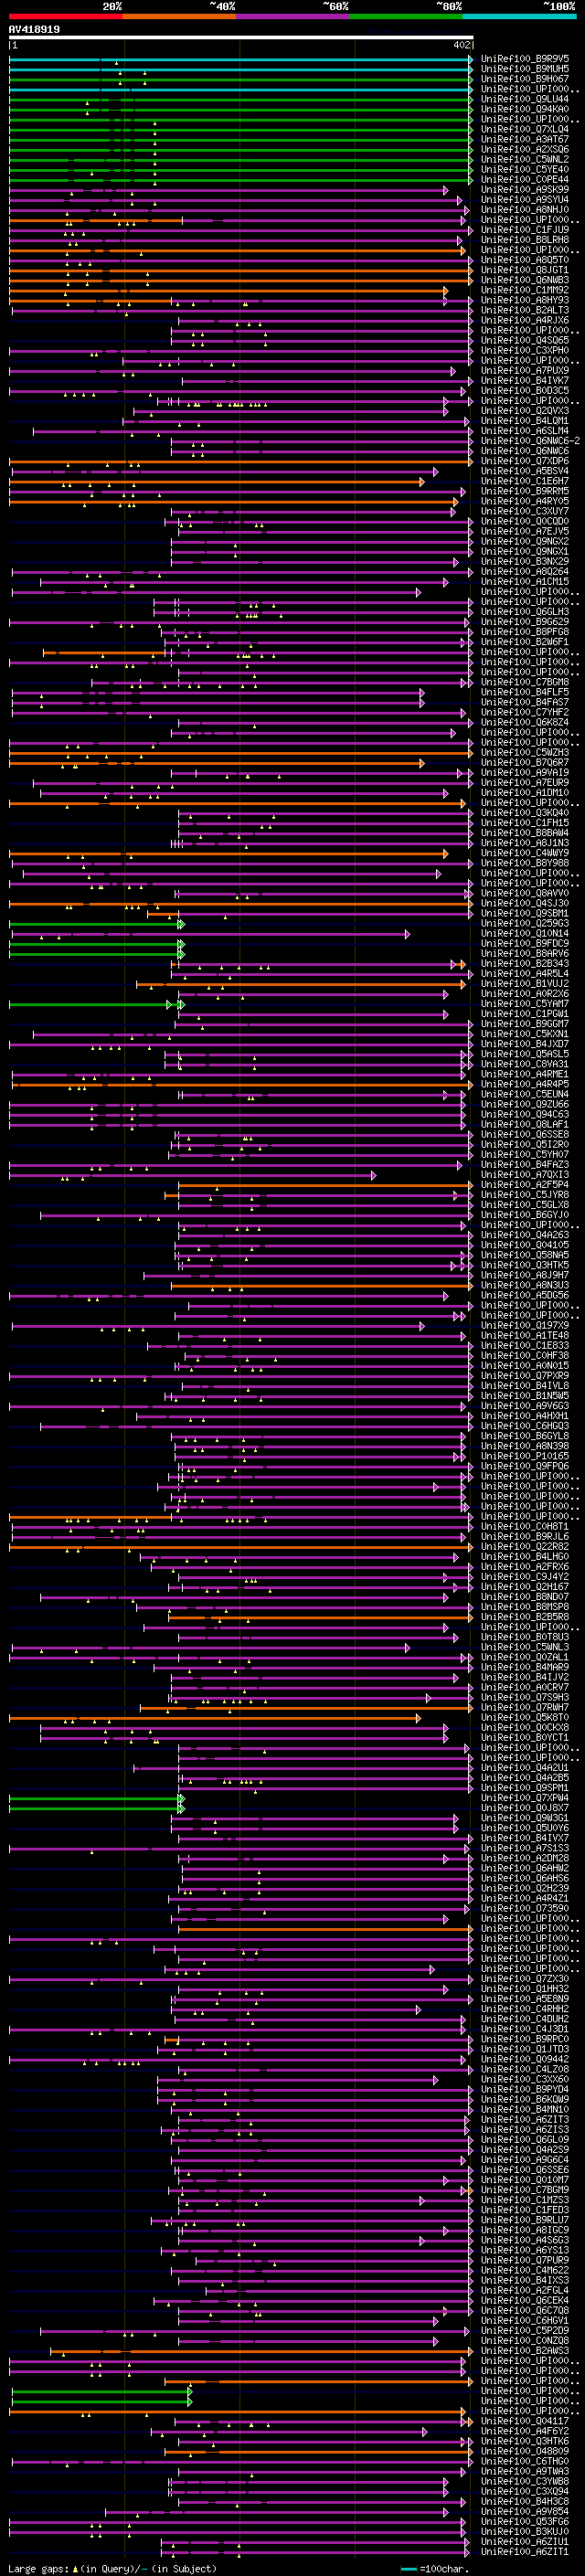Image resolution: width=585 pixels, height=2576 pixels.
Task: Follow the UniRef100_Q8JGT1 link
Action: point(525,270)
